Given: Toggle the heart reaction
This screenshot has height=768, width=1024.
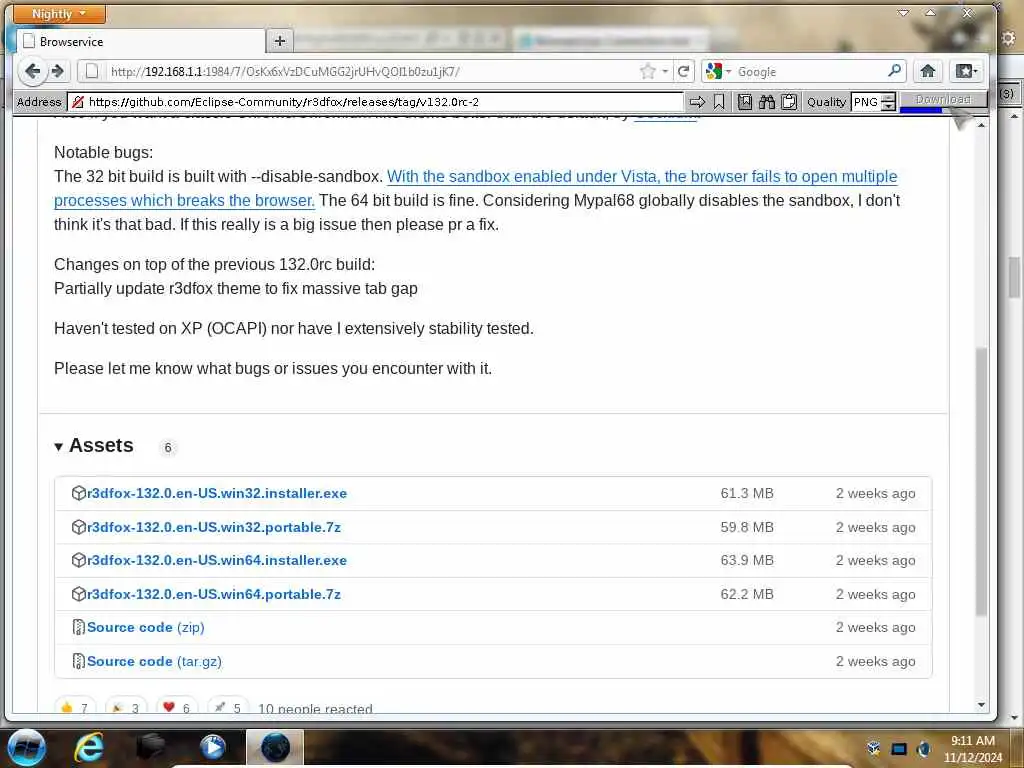Looking at the screenshot, I should tap(176, 707).
